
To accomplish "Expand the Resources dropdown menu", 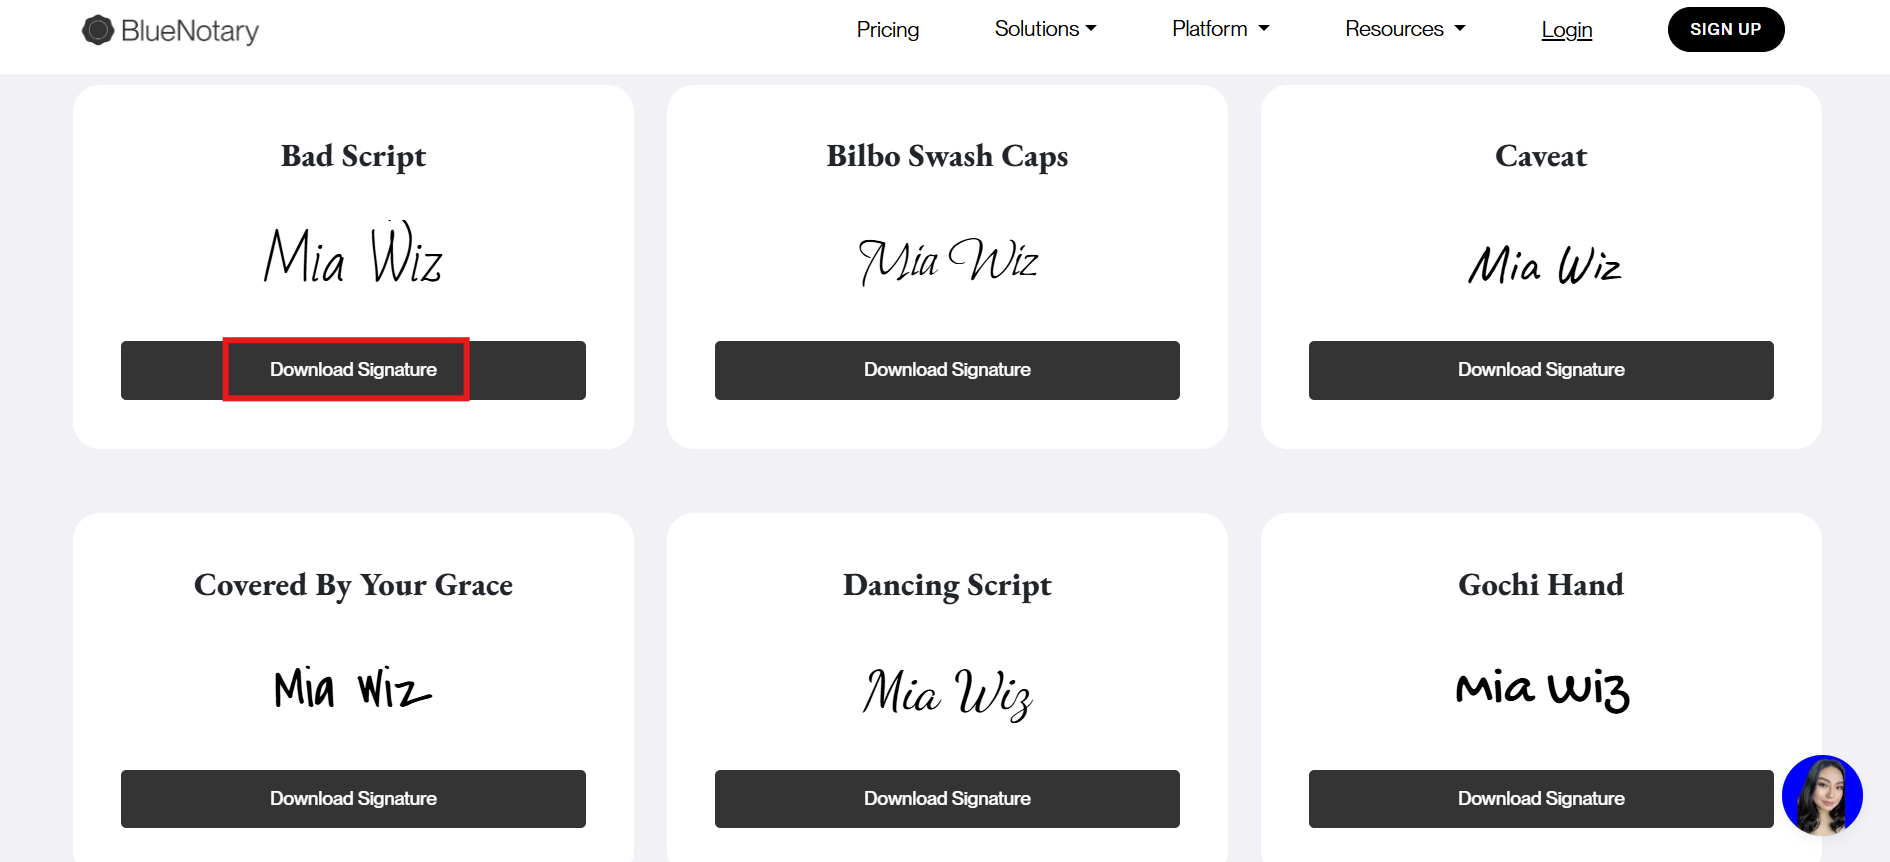I will 1404,29.
